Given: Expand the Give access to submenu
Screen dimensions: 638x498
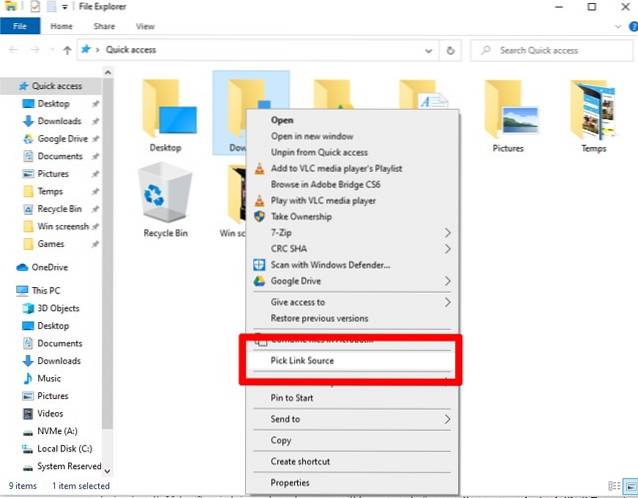Looking at the screenshot, I should pyautogui.click(x=447, y=302).
